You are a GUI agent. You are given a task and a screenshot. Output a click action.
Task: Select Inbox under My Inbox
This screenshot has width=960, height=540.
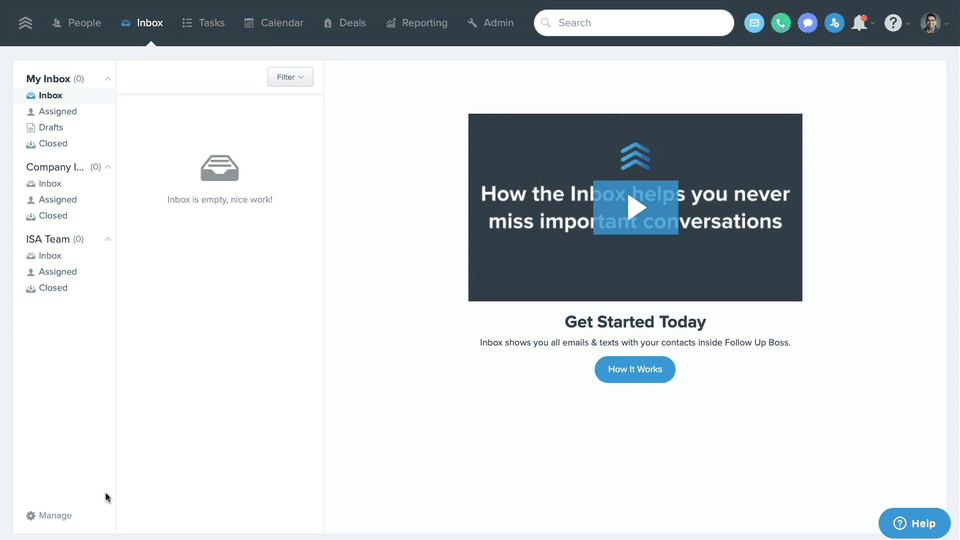pyautogui.click(x=64, y=96)
